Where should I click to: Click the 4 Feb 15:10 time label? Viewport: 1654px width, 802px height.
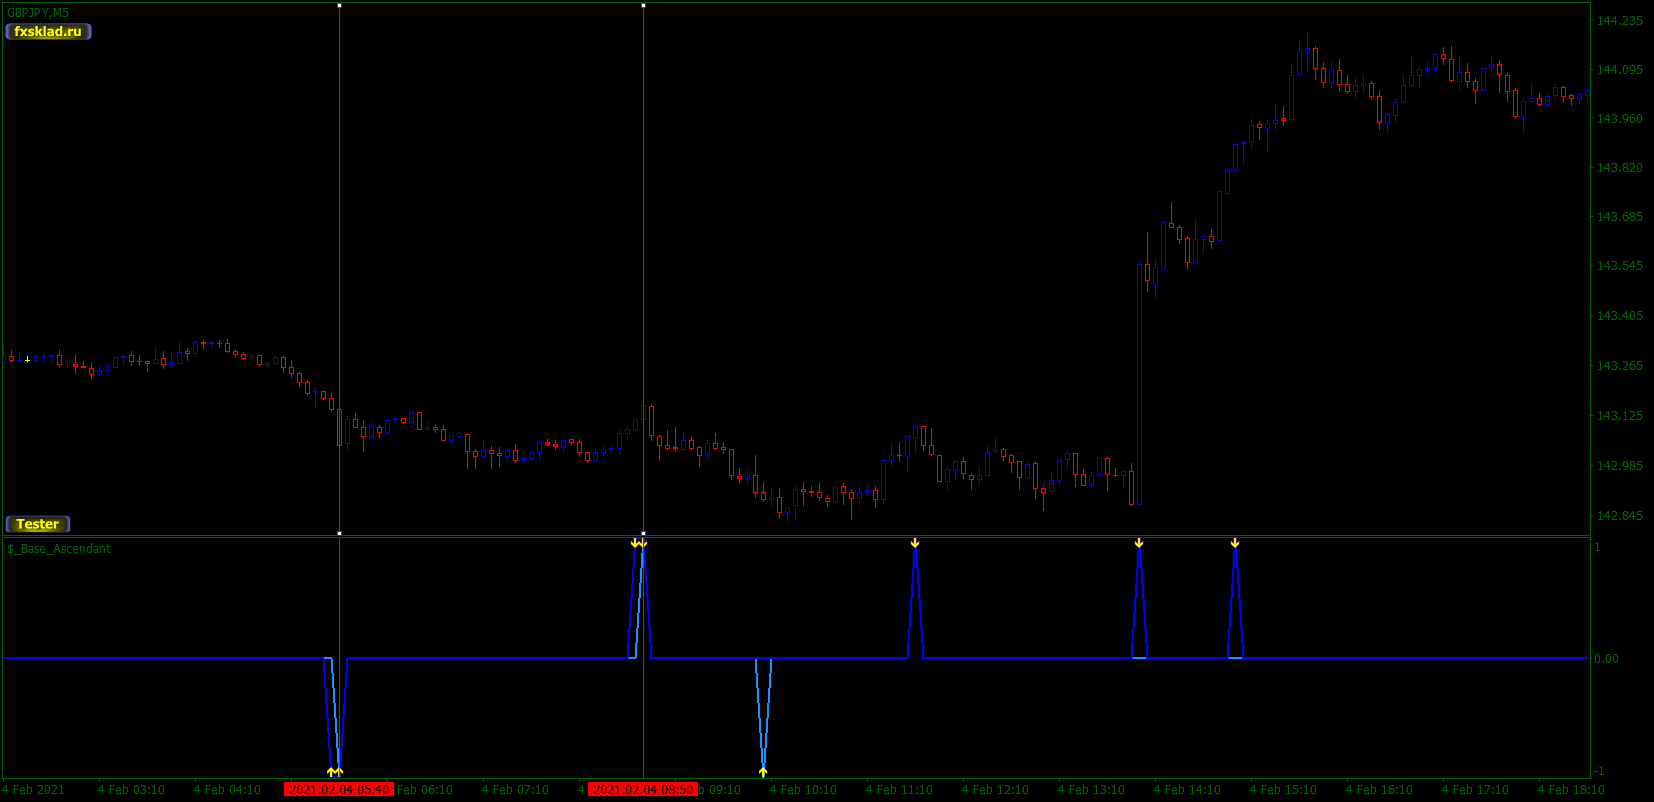[1283, 790]
